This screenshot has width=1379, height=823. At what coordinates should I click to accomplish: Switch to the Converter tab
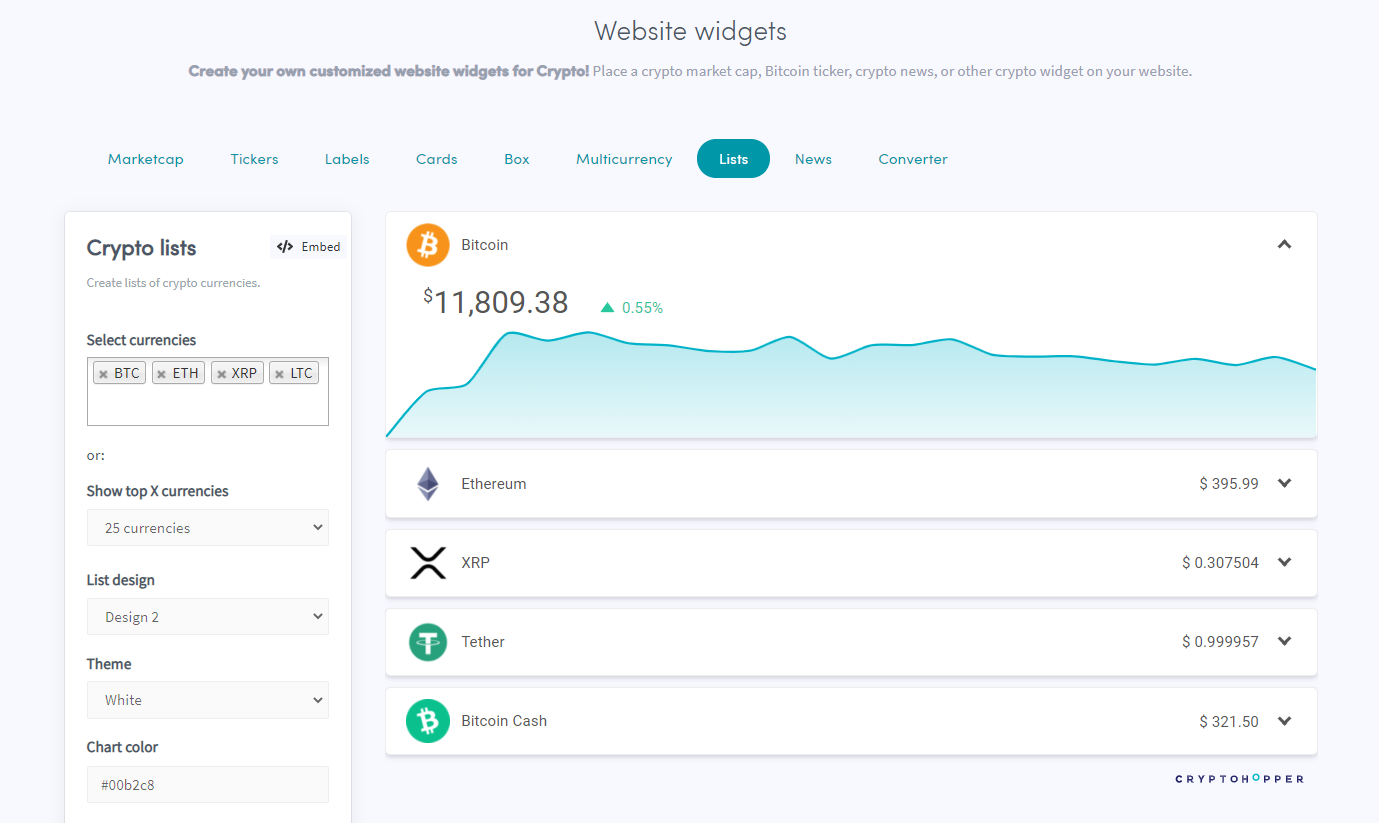913,159
